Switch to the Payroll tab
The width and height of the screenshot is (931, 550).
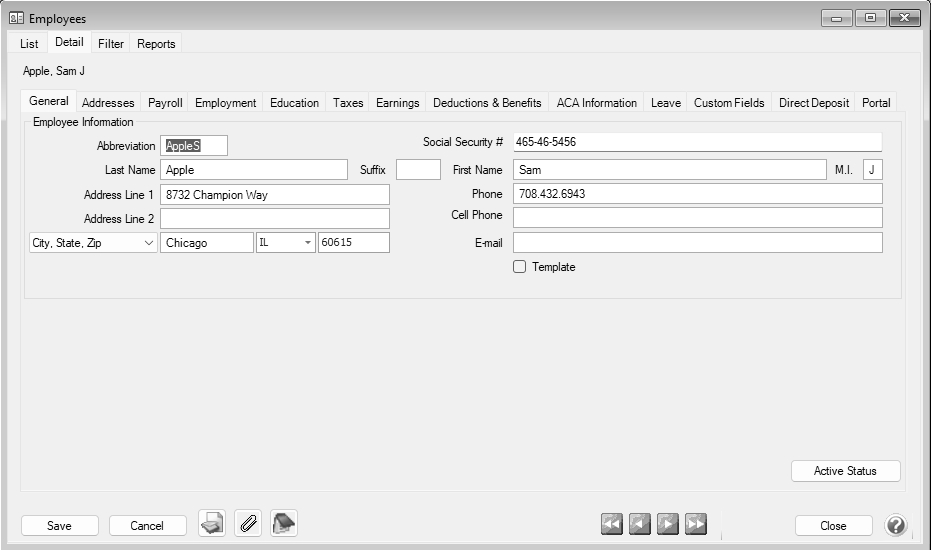pyautogui.click(x=165, y=103)
